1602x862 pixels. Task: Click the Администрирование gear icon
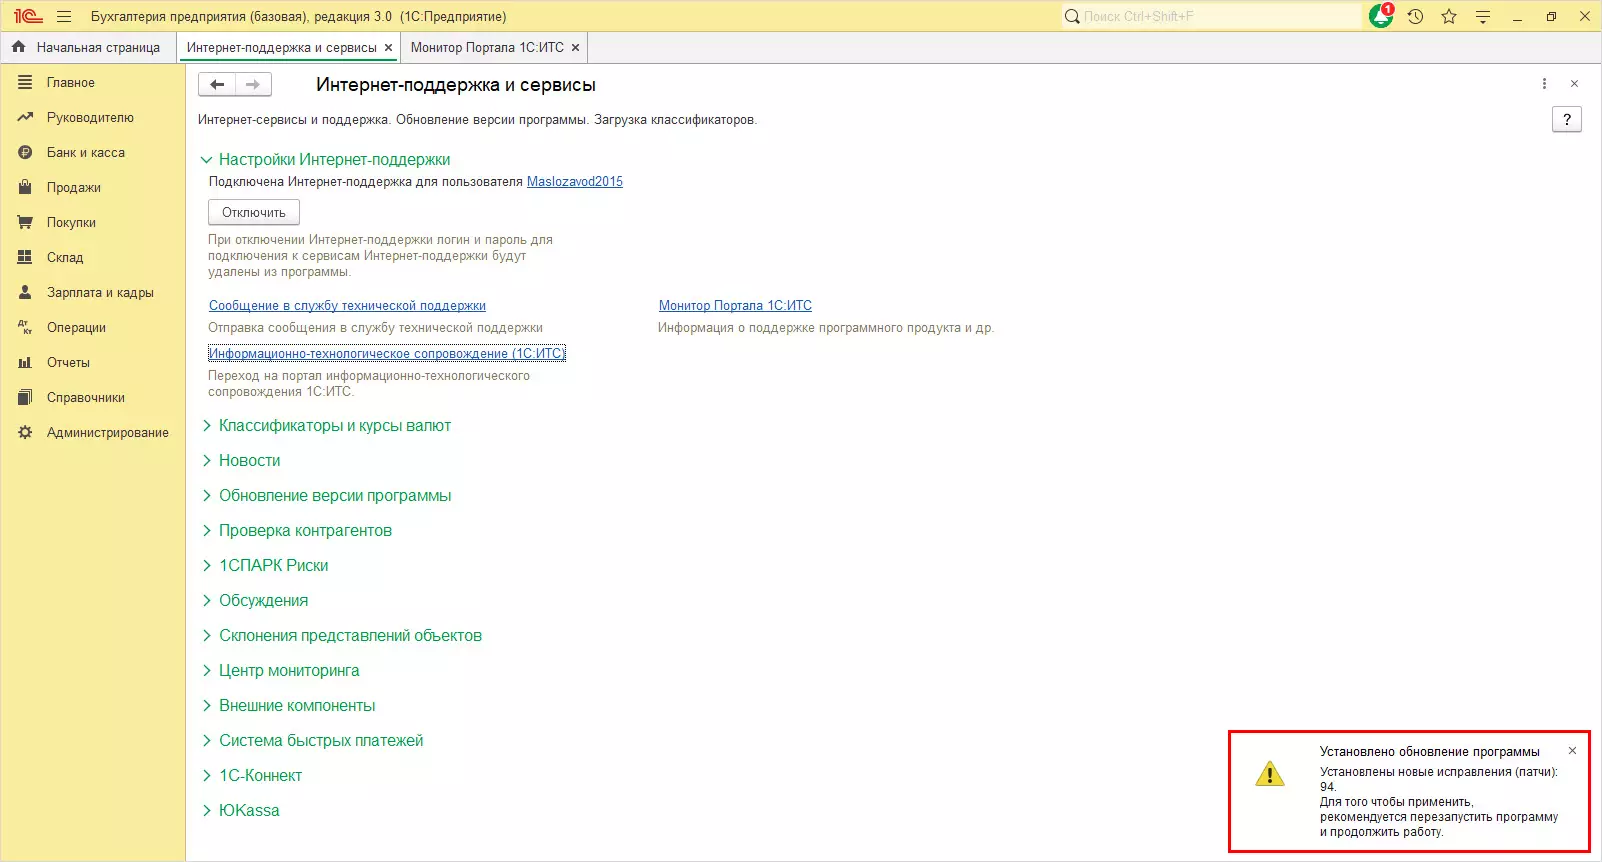(x=25, y=433)
